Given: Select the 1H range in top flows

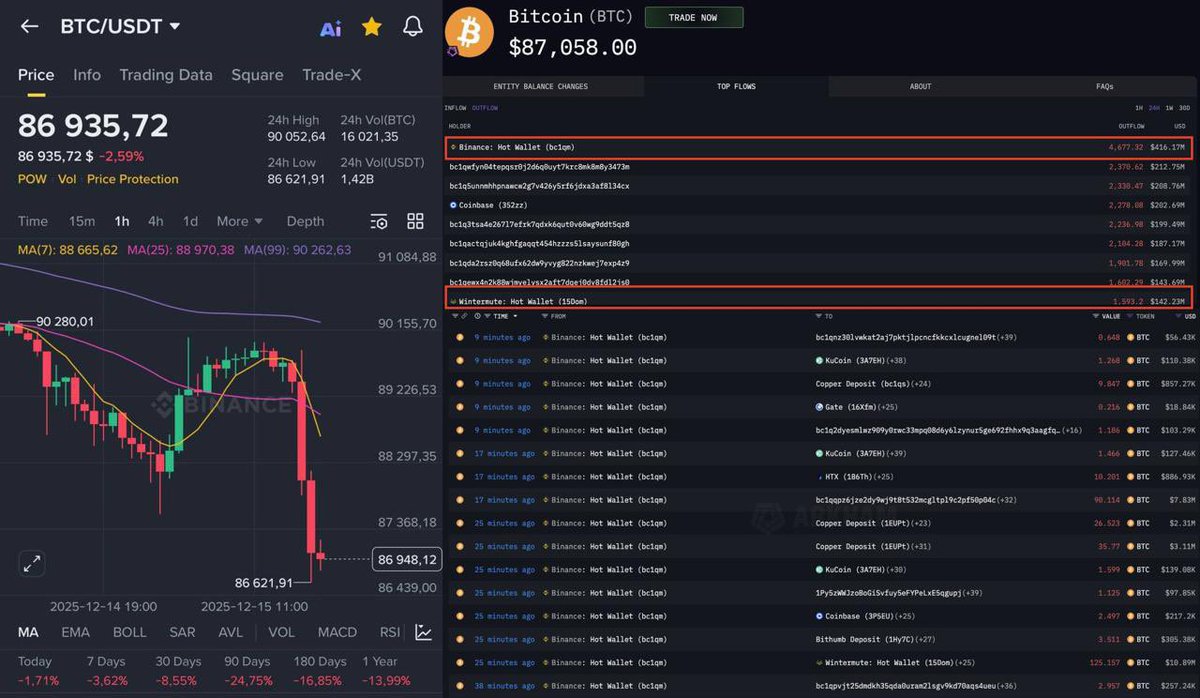Looking at the screenshot, I should [x=1139, y=108].
